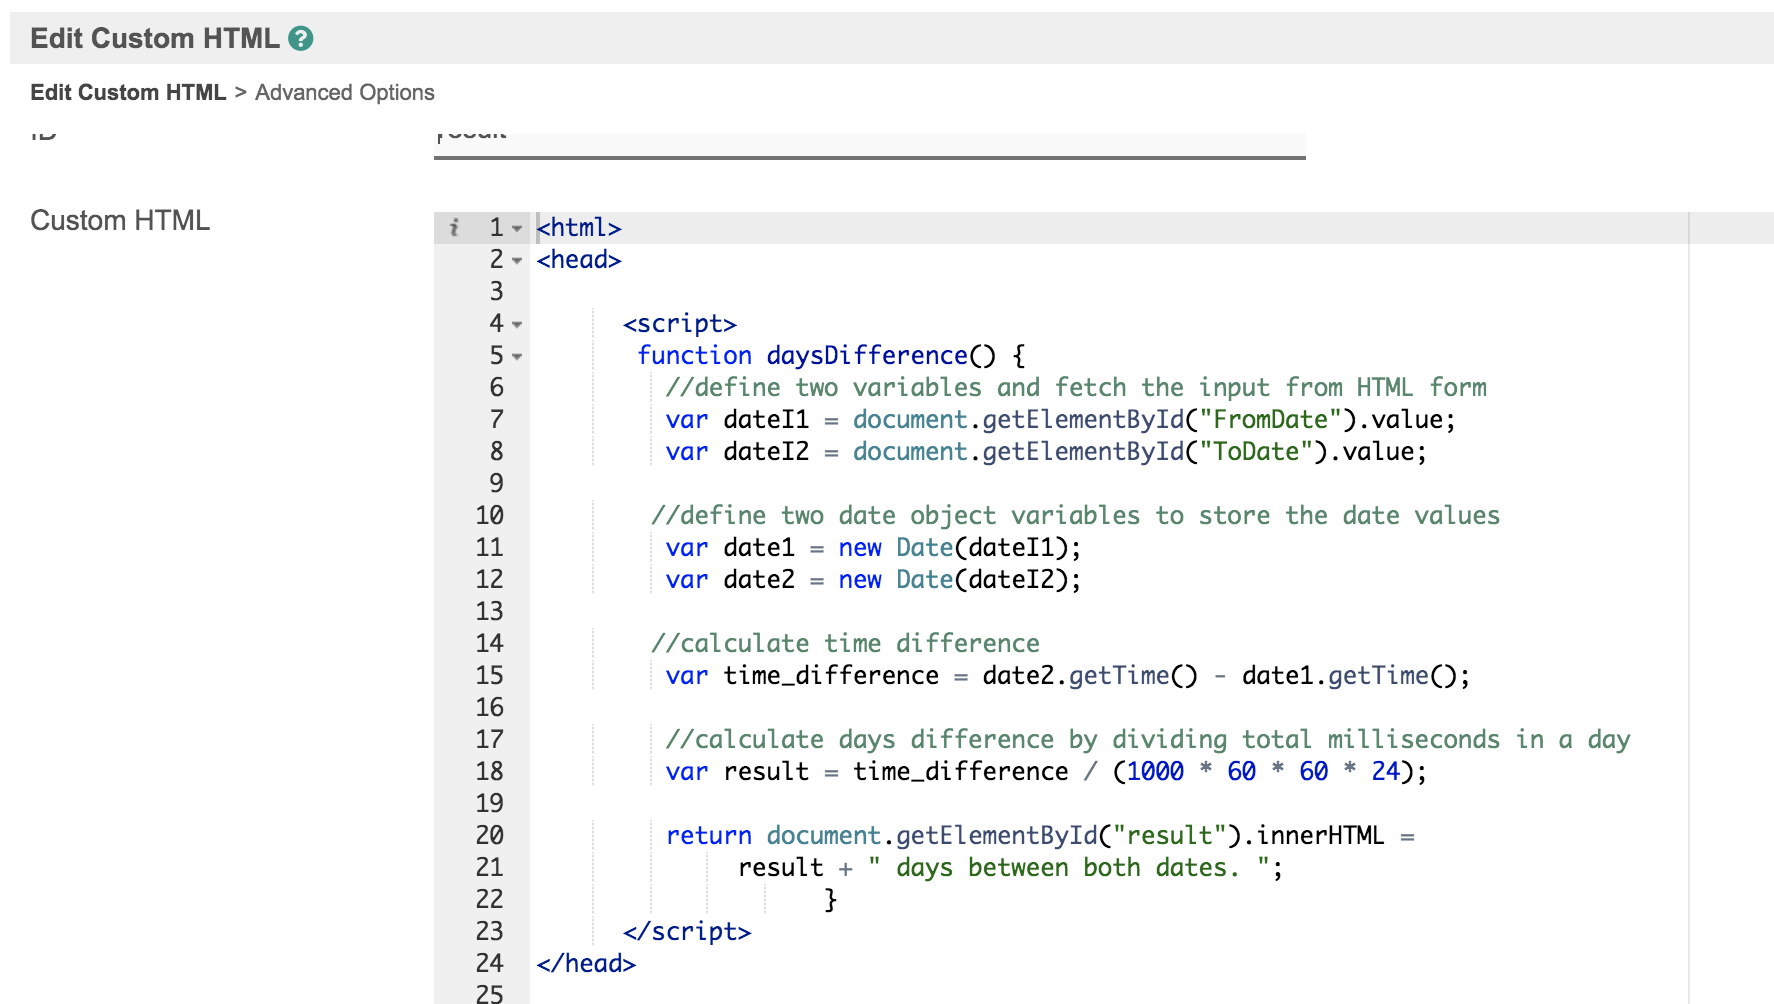Fold the daysDifference function on line 5
The image size is (1774, 1004).
pos(517,357)
